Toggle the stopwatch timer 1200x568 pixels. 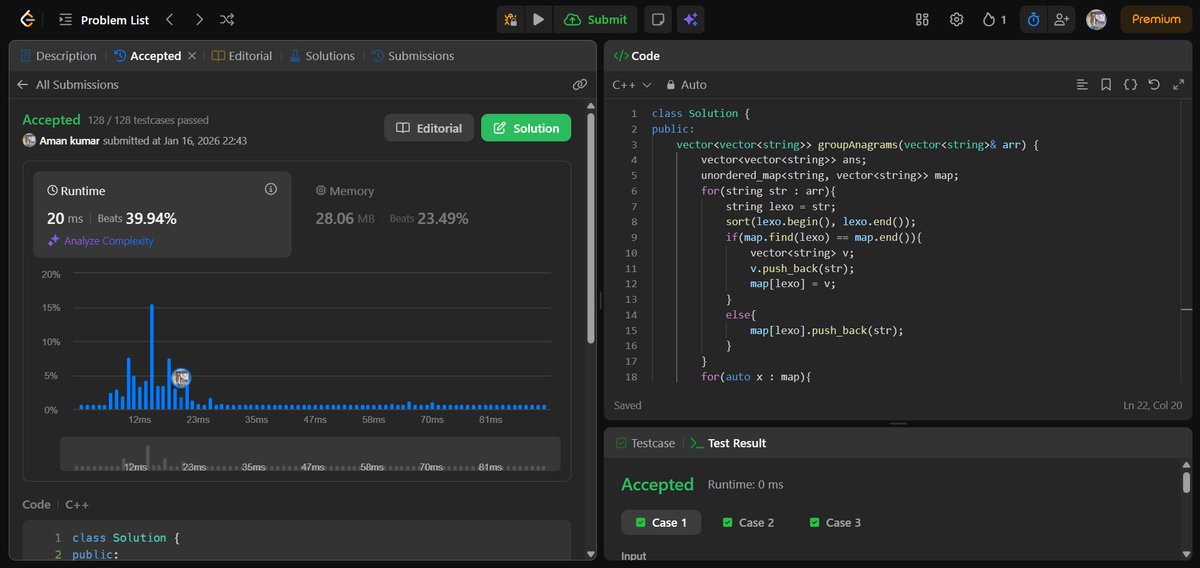pyautogui.click(x=1033, y=19)
